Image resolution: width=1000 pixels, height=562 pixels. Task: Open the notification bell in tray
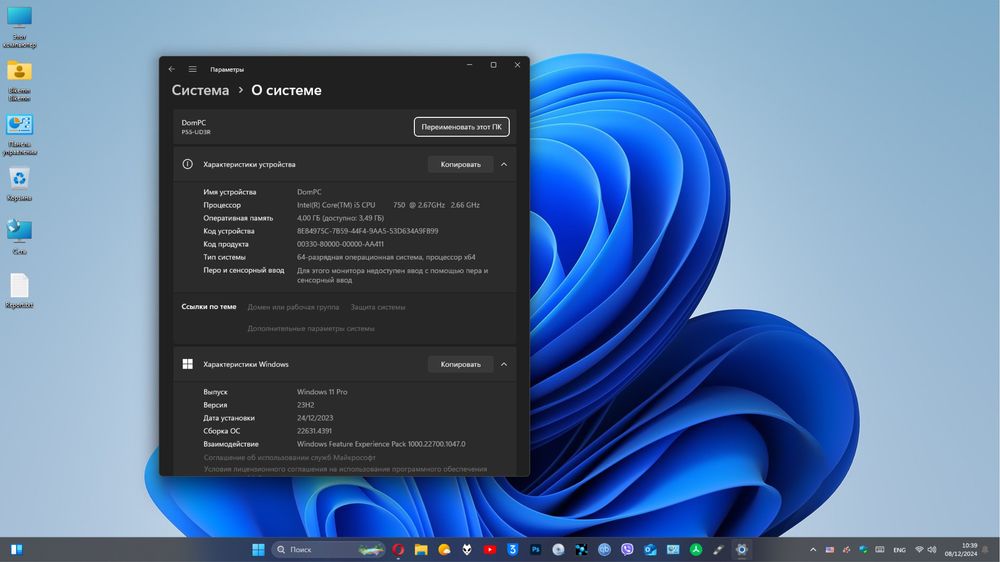tap(985, 549)
